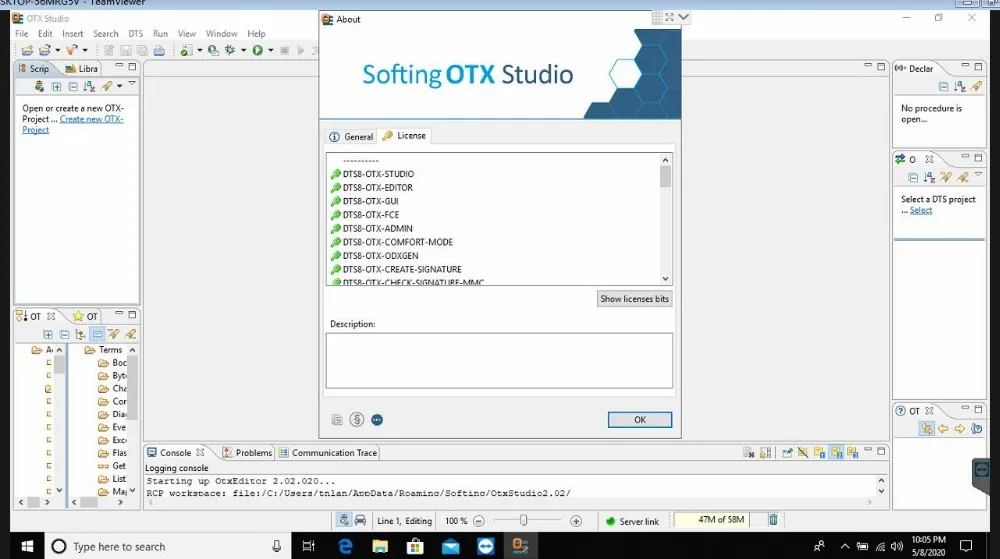
Task: Click Show licenses bits button
Action: point(635,299)
